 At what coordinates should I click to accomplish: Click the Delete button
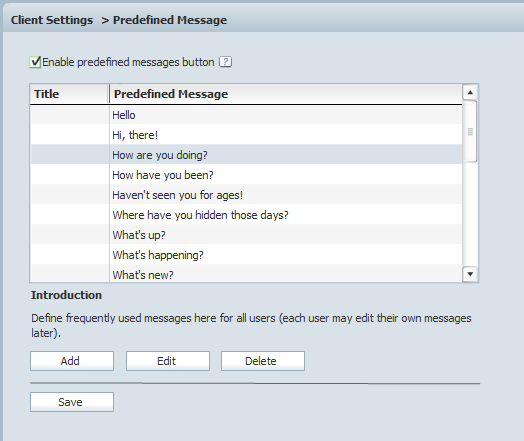(x=263, y=361)
